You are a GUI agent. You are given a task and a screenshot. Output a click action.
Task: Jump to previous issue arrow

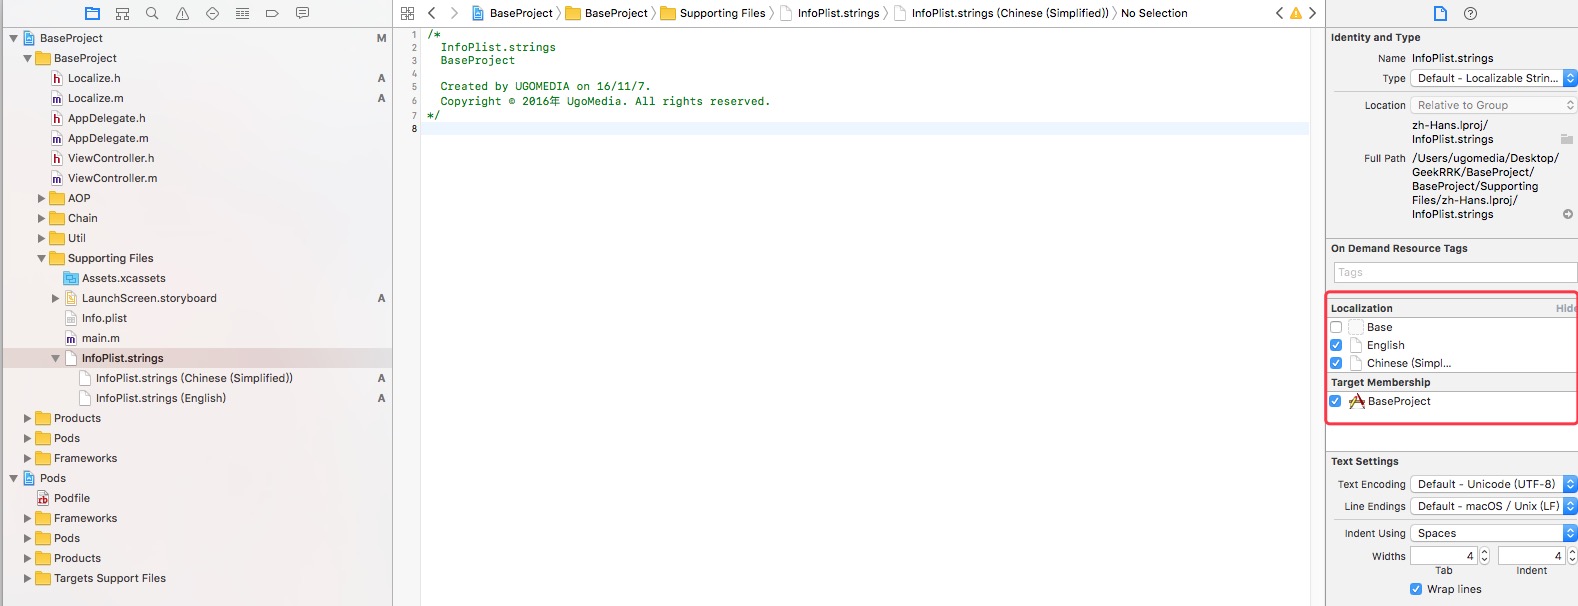click(1279, 13)
